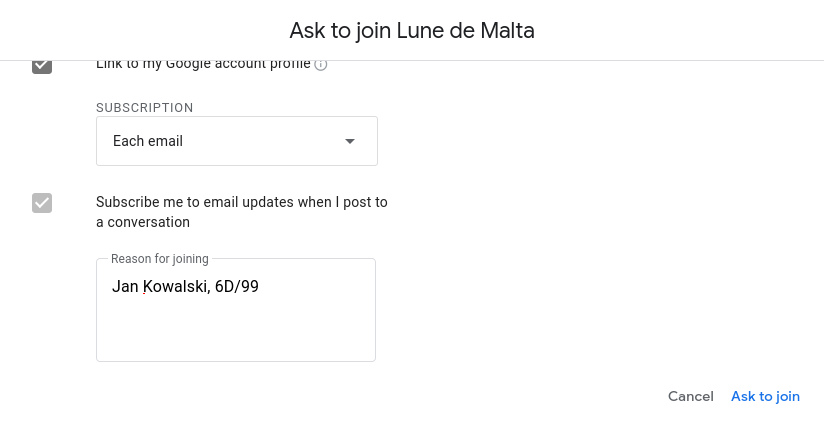Open the Subscription combo box
The height and width of the screenshot is (430, 824).
236,141
